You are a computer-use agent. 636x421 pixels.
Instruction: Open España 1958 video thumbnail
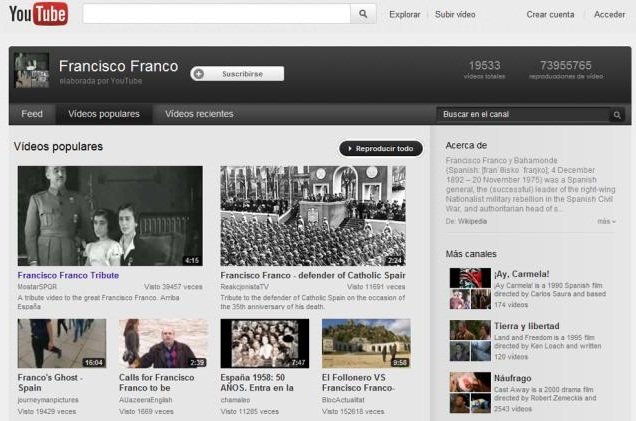(264, 344)
